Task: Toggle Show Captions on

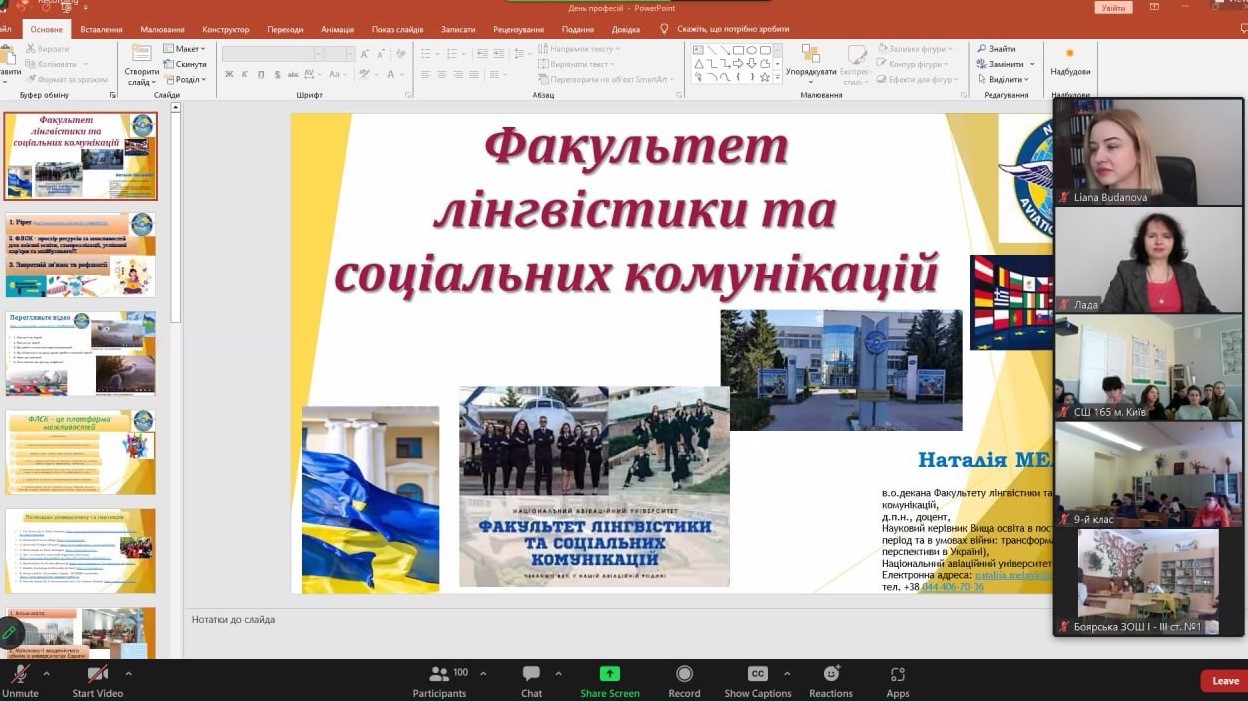Action: [x=757, y=675]
